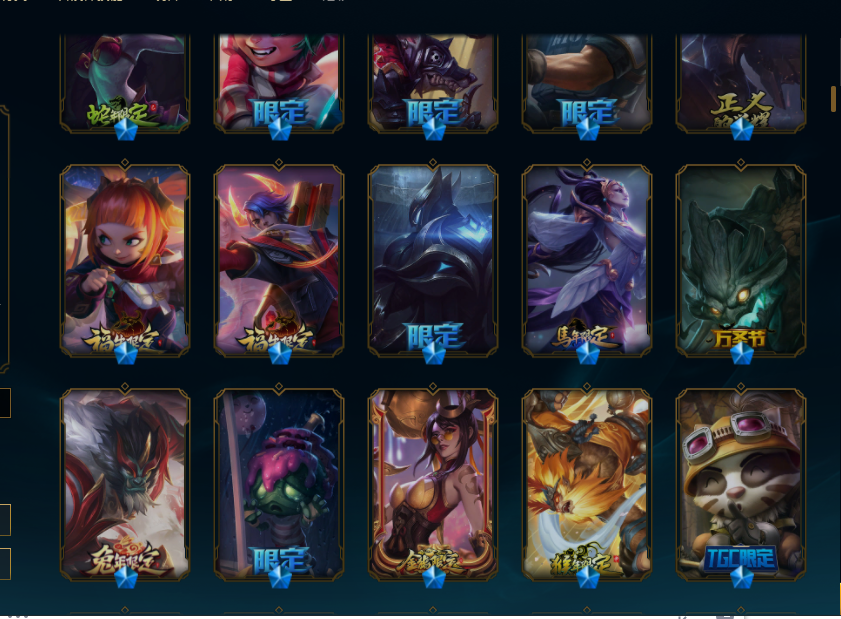Select the 万圣节 Maokai skin card
The width and height of the screenshot is (841, 619).
741,260
